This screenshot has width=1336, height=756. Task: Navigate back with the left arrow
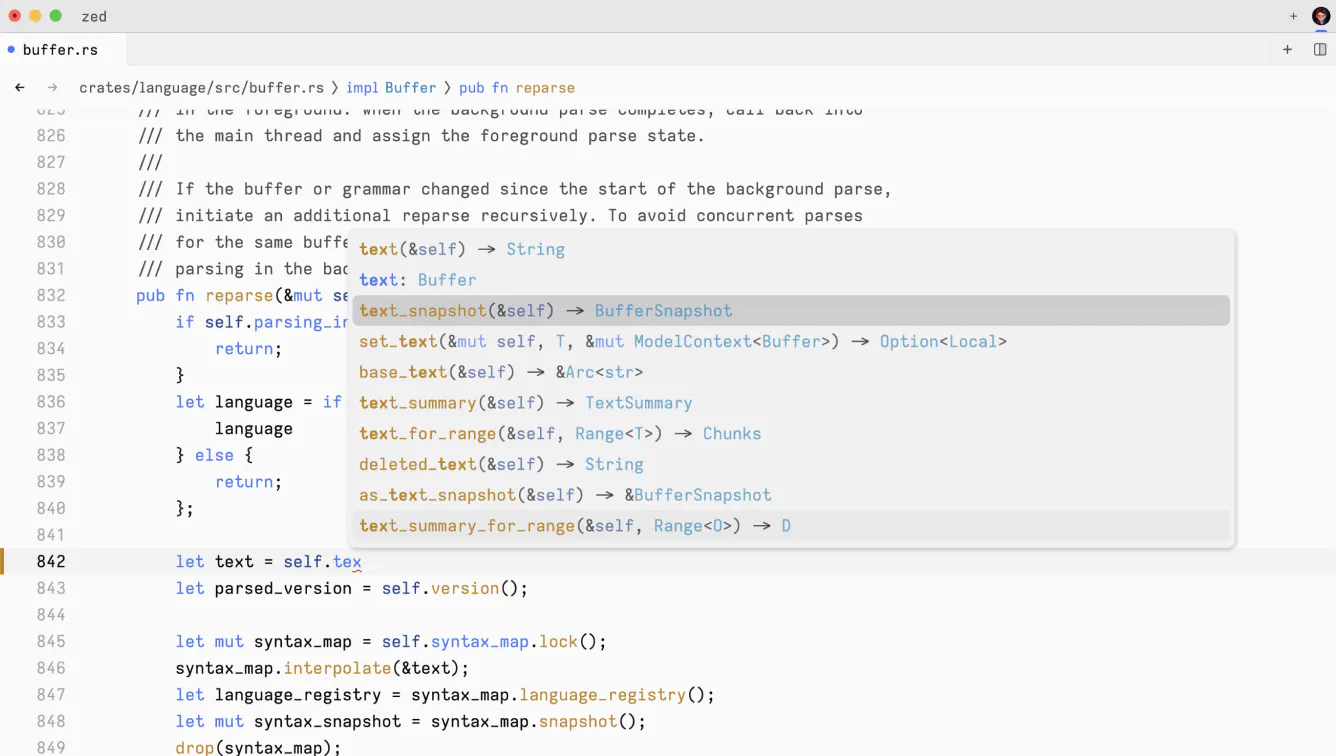tap(20, 88)
